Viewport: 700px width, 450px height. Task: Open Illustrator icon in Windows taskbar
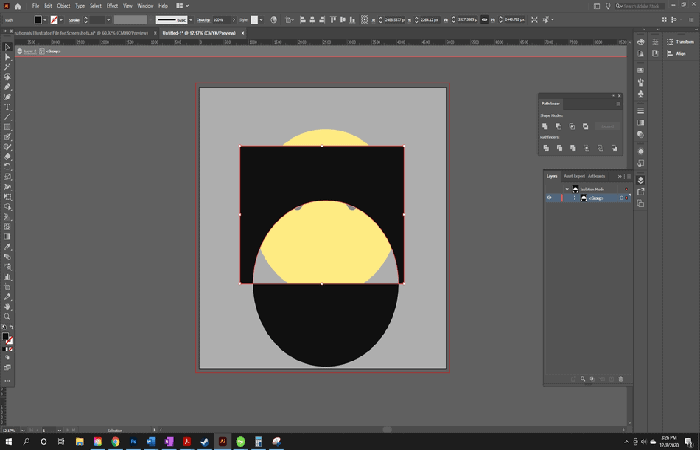click(222, 442)
